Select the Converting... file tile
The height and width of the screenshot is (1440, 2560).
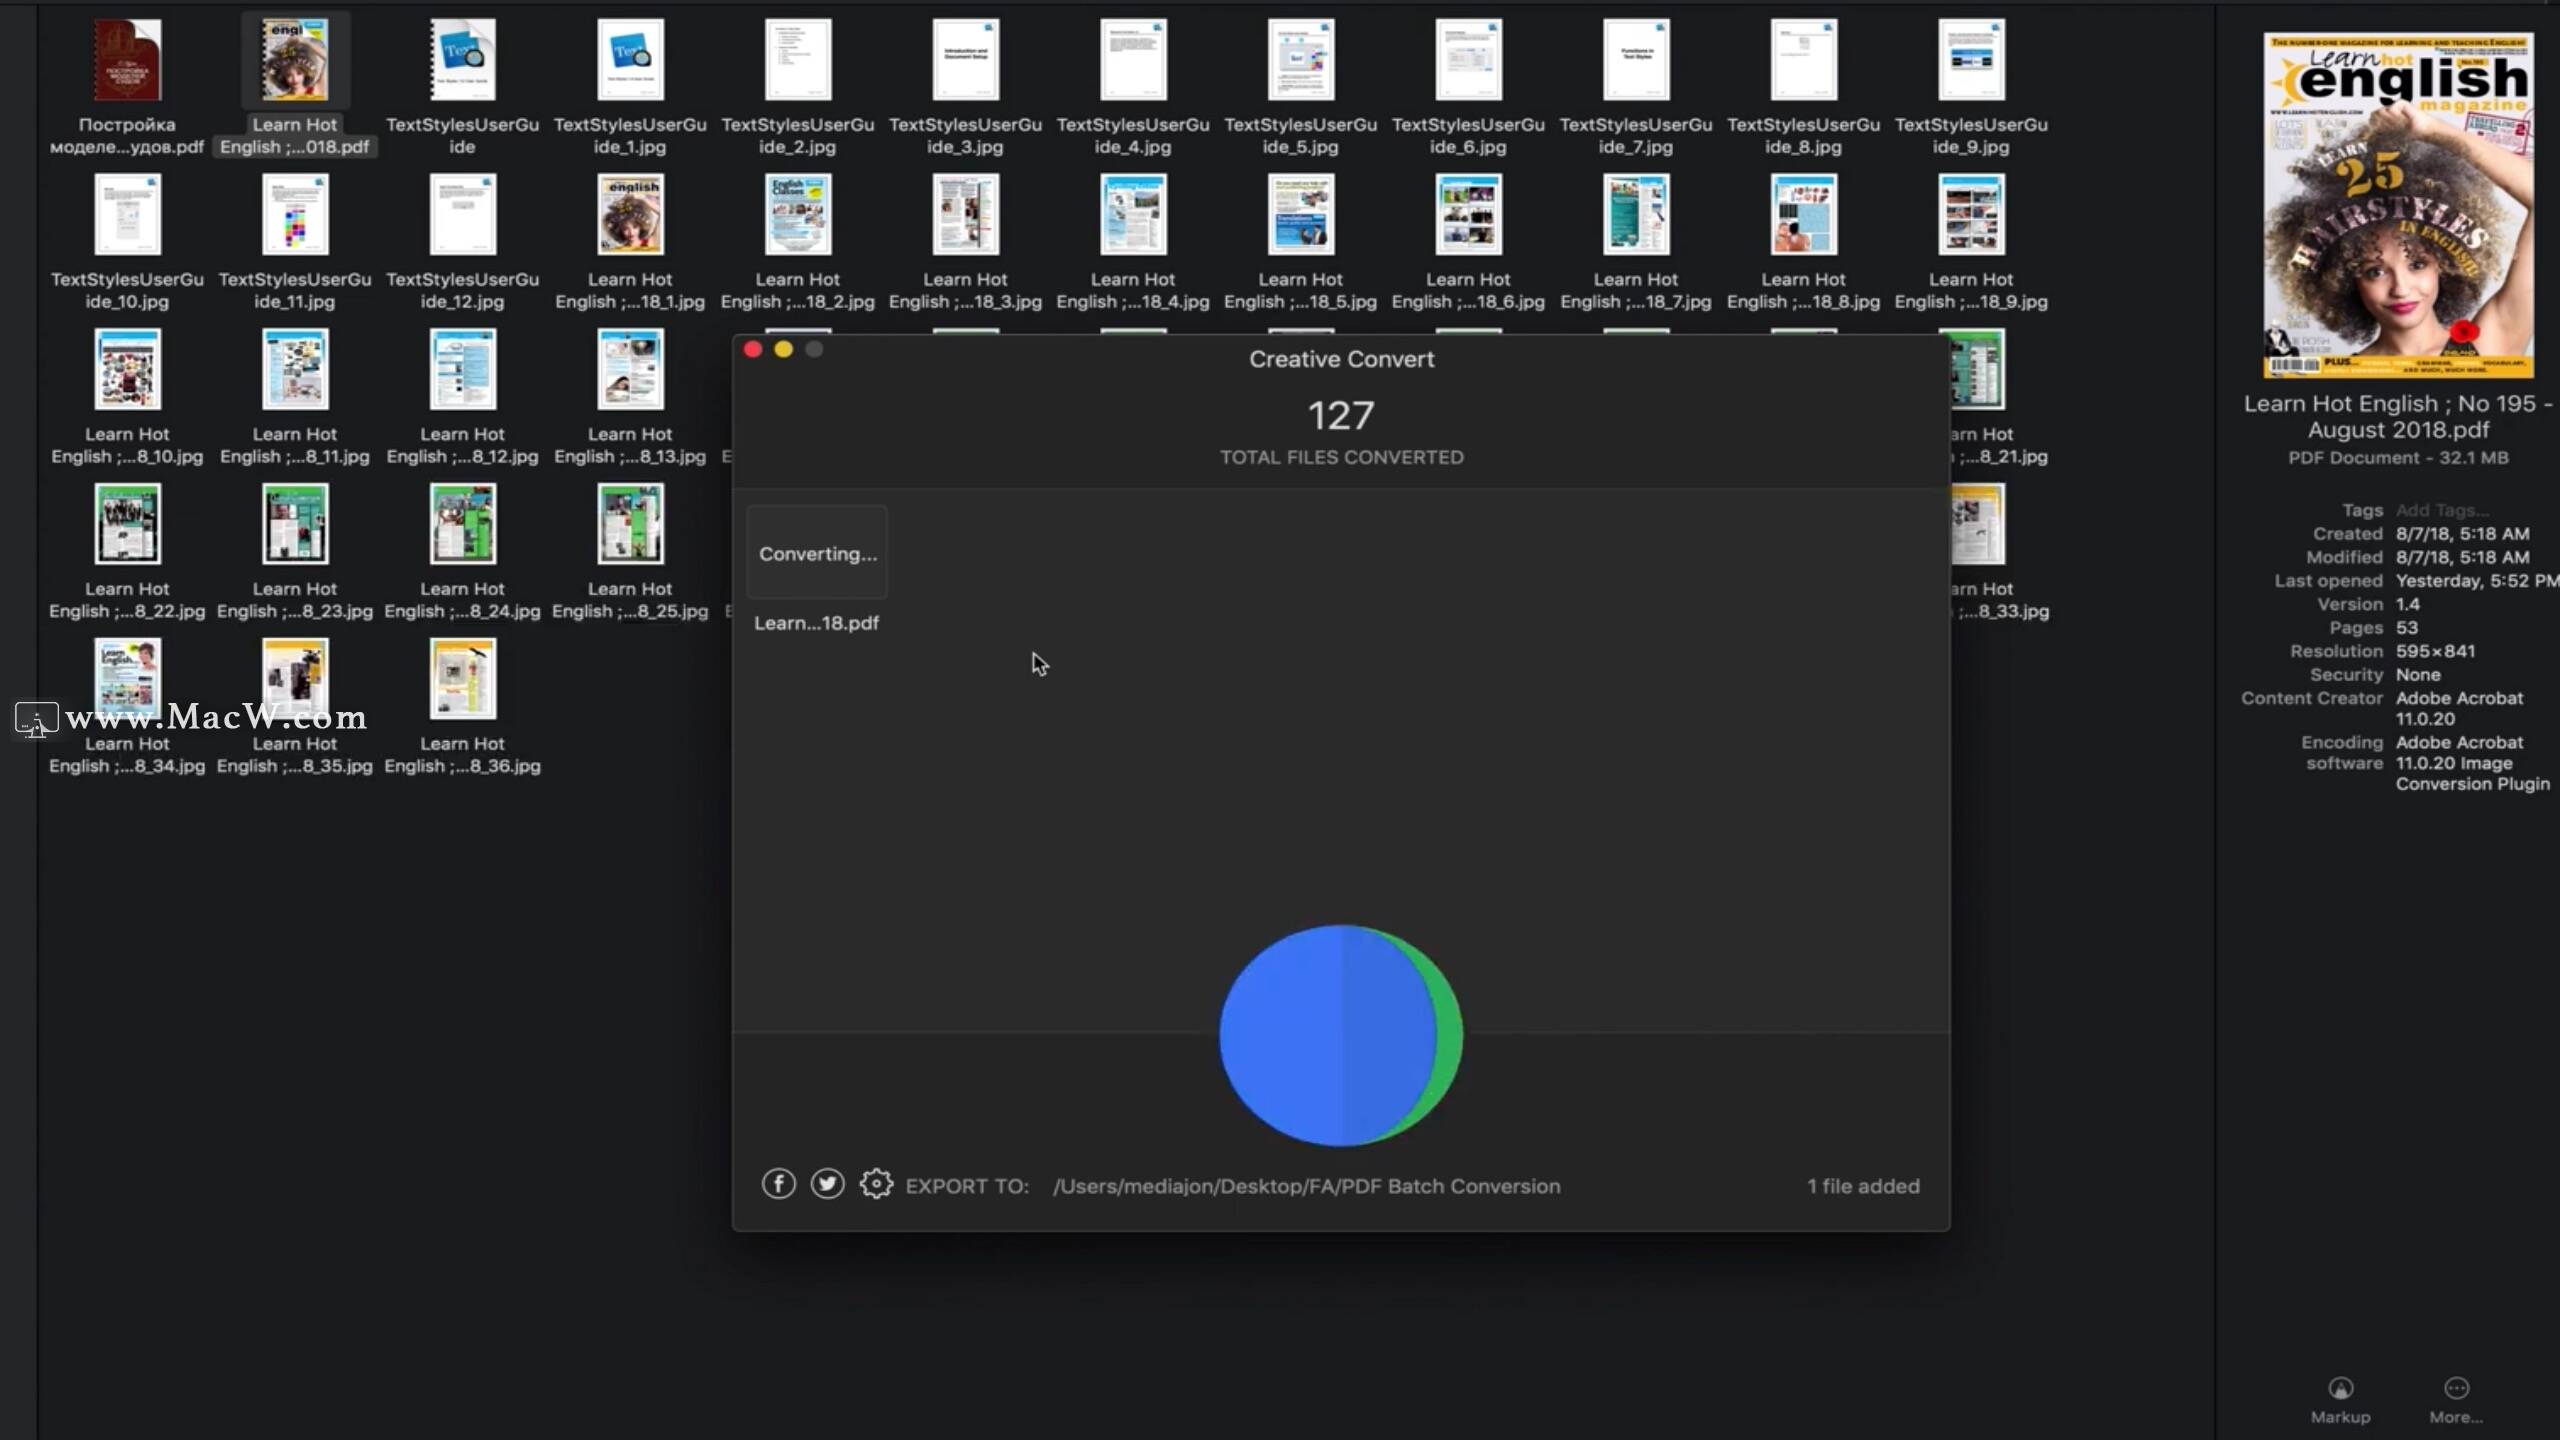coord(817,553)
